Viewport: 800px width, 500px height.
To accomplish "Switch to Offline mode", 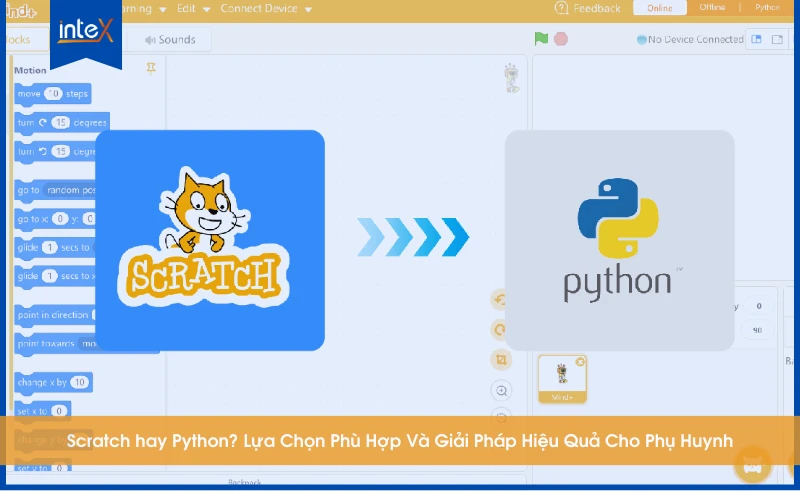I will point(712,7).
